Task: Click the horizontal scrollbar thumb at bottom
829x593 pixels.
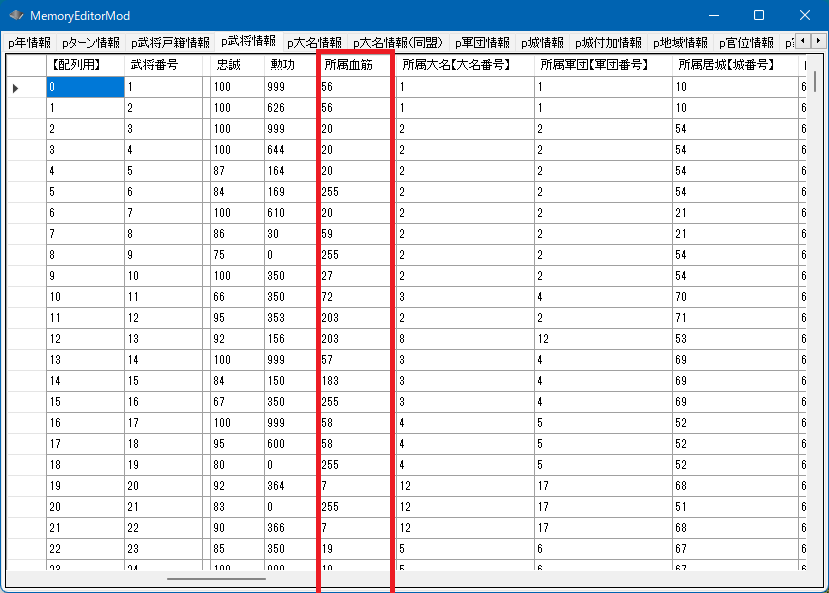Action: point(216,578)
